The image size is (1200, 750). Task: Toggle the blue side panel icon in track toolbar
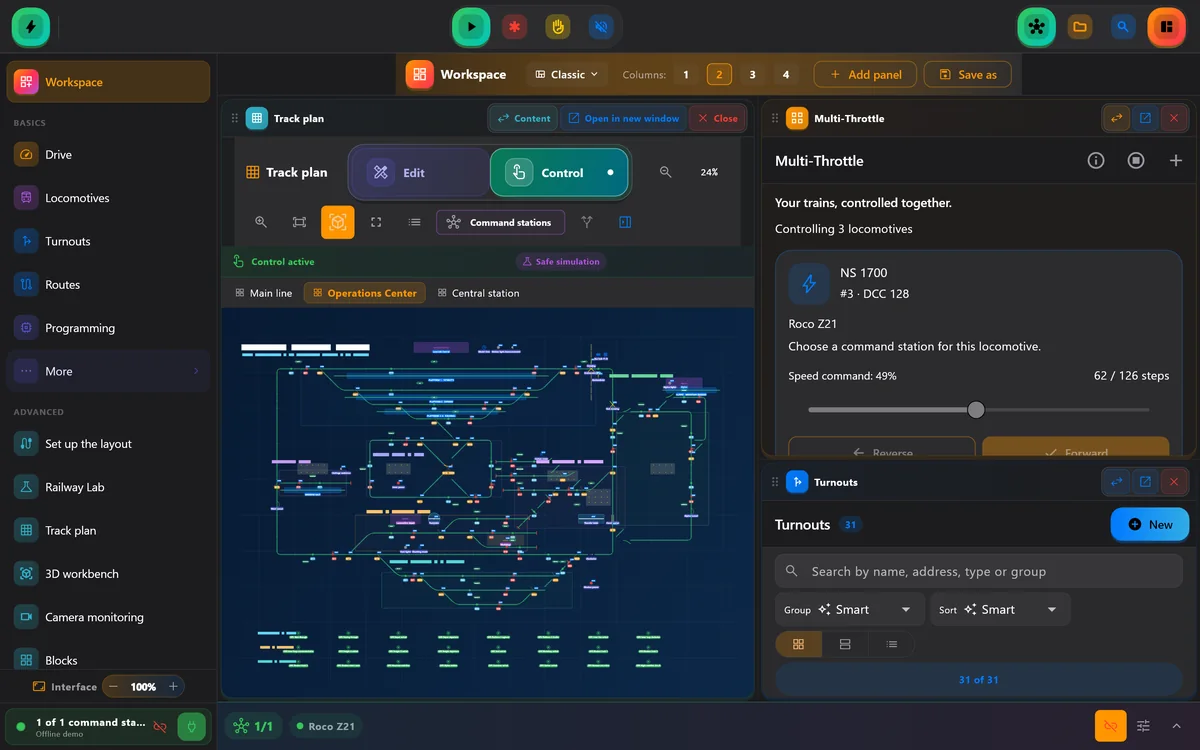tap(625, 222)
